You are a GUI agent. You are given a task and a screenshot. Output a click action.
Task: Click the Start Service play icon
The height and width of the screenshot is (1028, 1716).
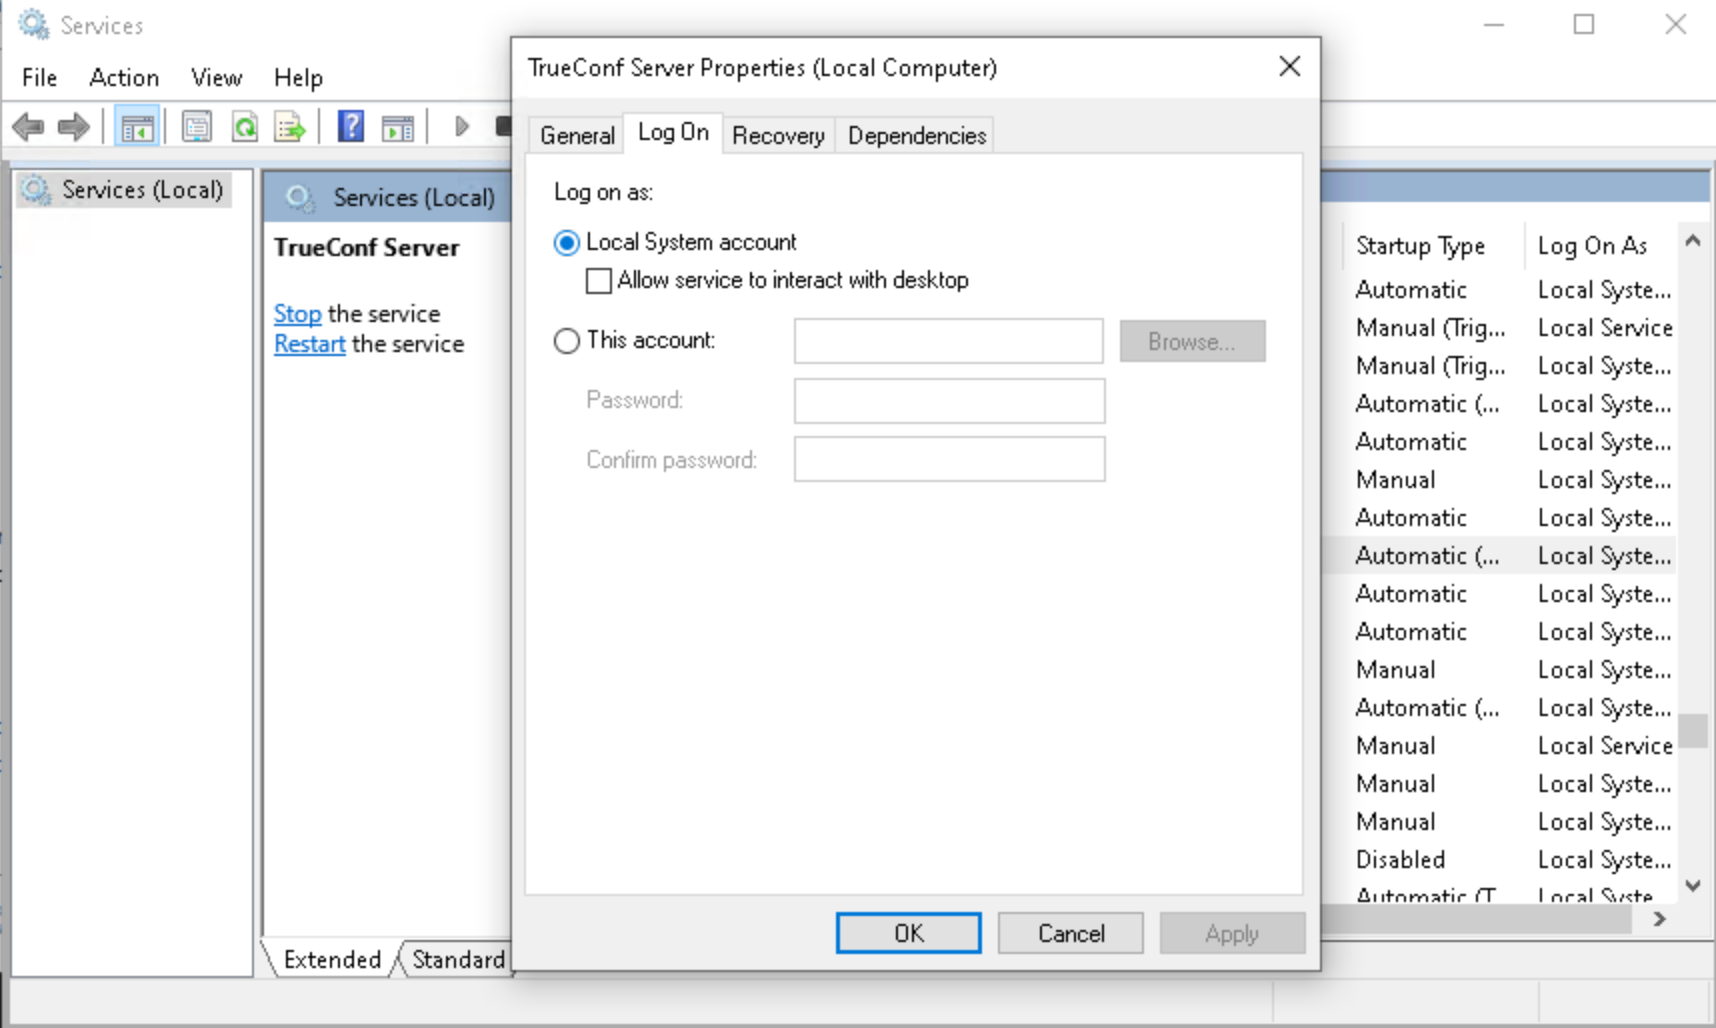[x=461, y=127]
